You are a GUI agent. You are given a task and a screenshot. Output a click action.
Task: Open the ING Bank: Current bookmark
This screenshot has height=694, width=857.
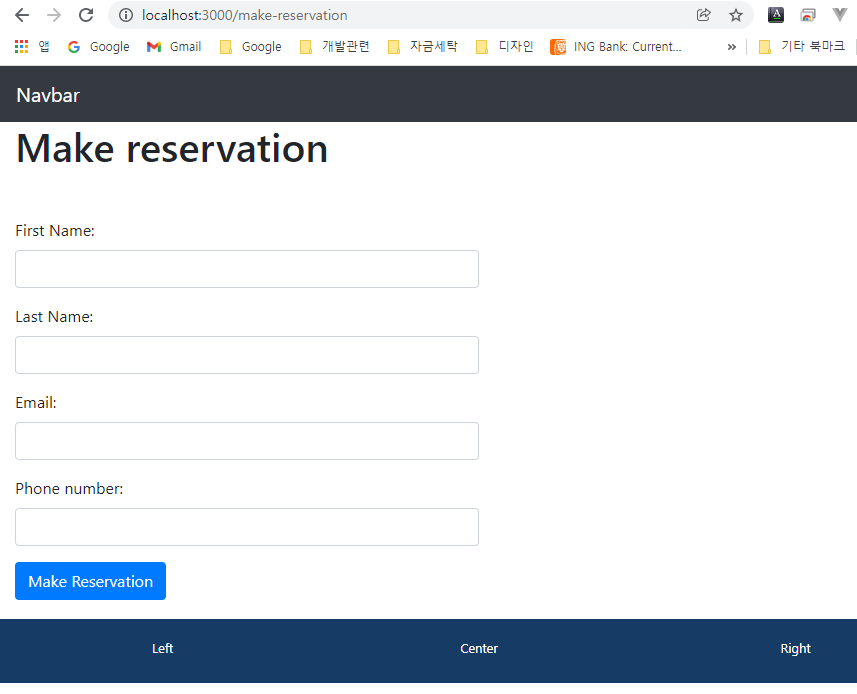coord(616,47)
